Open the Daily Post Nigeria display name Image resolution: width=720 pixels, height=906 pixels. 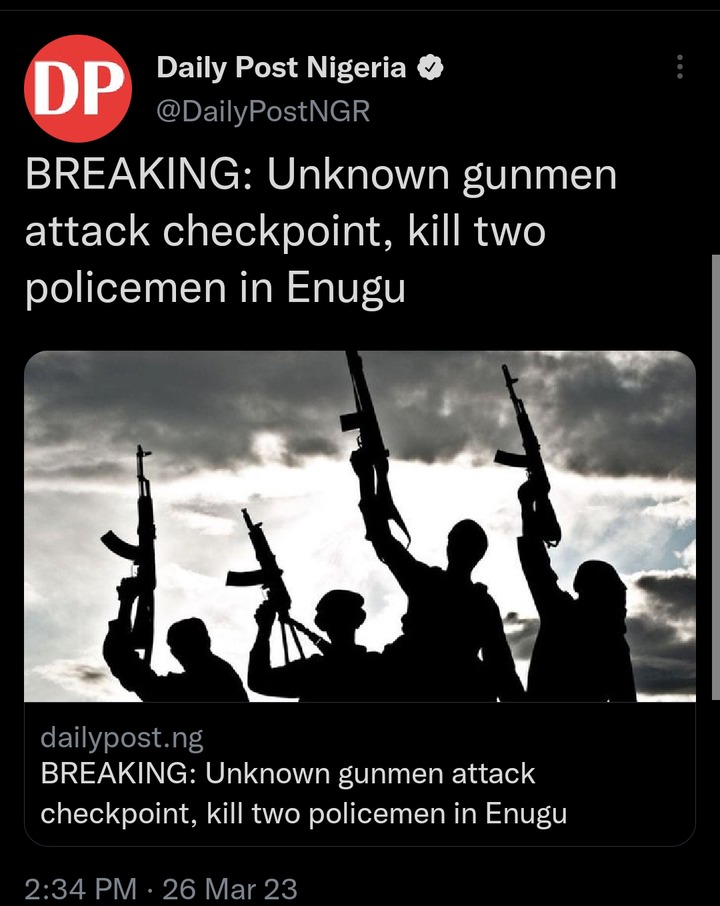(281, 68)
